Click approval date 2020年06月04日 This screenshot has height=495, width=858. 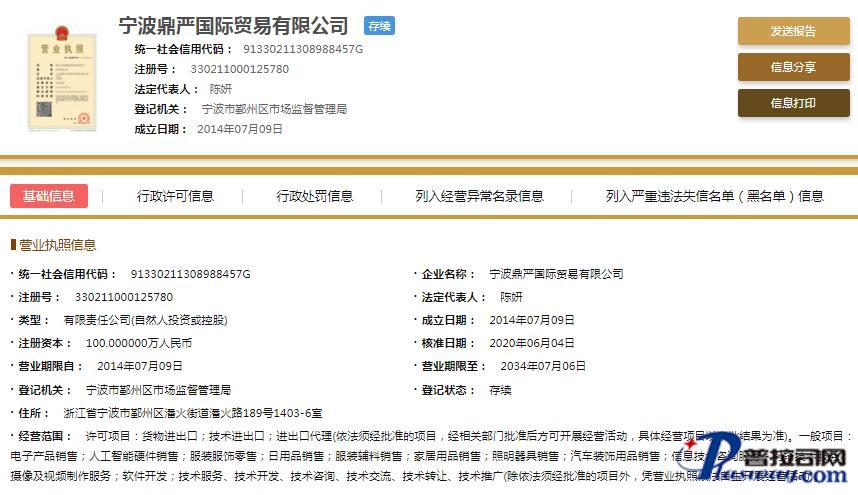[x=532, y=343]
